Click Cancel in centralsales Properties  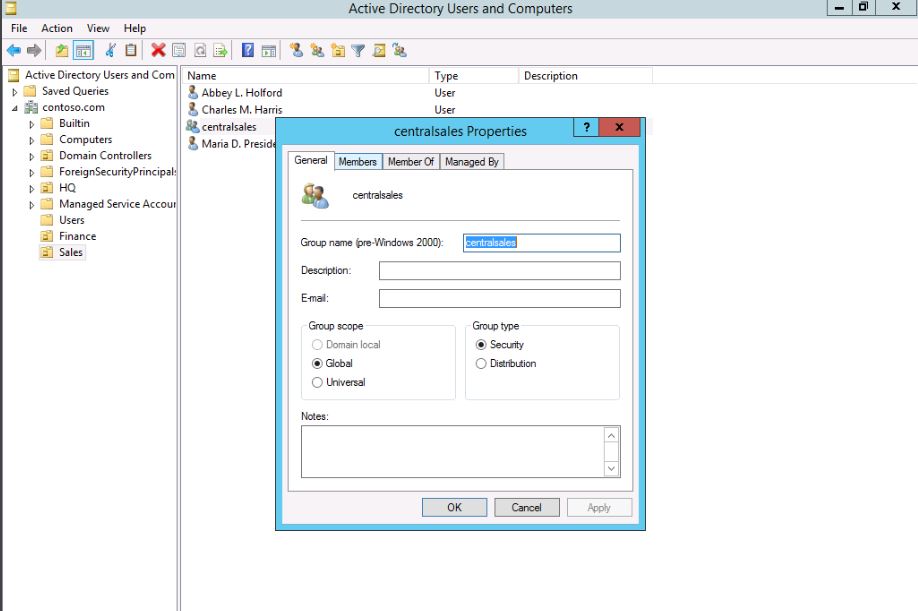(x=527, y=507)
